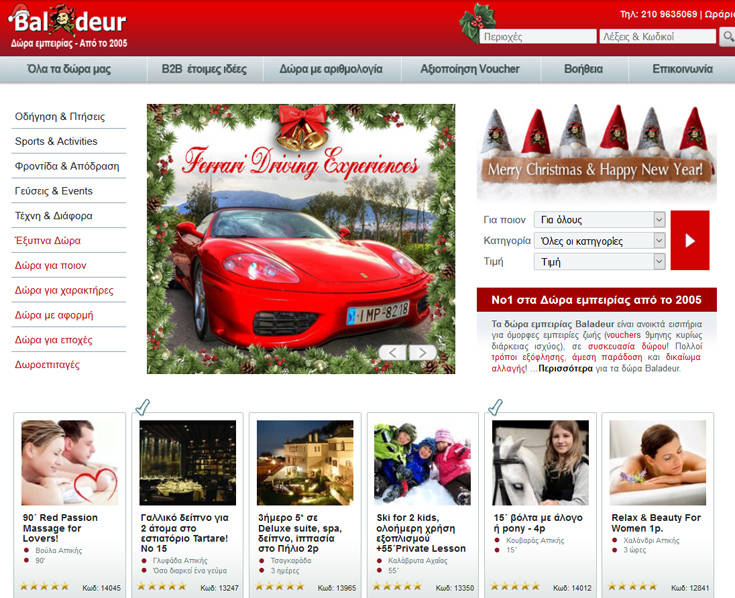Open the 'Κατηγορία' dropdown
The width and height of the screenshot is (735, 598).
click(600, 241)
